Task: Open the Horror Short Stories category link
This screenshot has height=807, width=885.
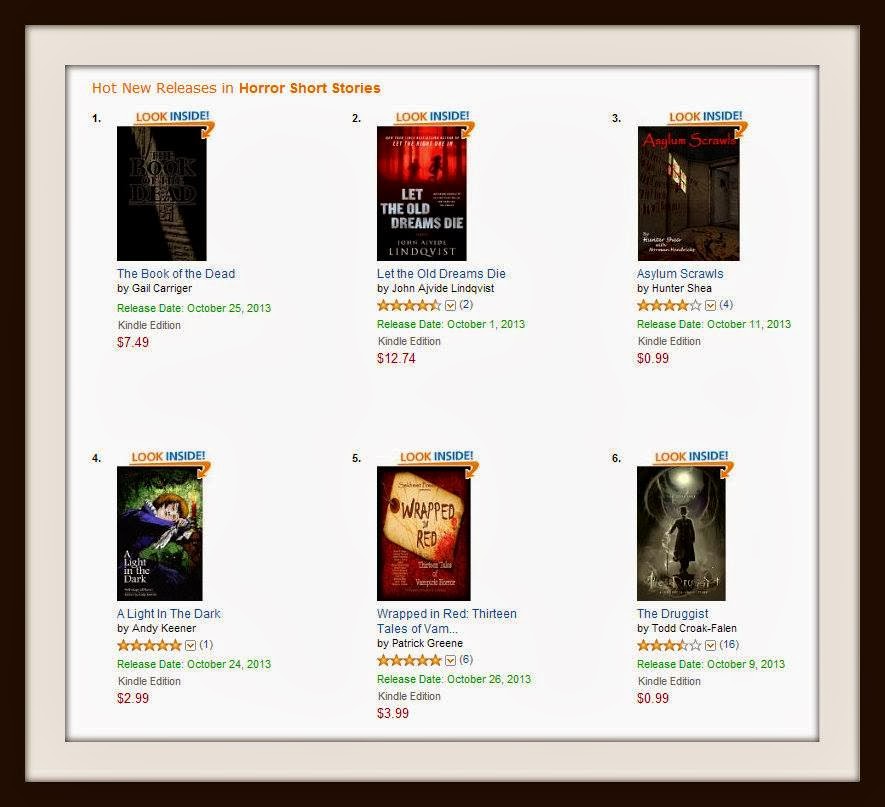Action: tap(309, 88)
